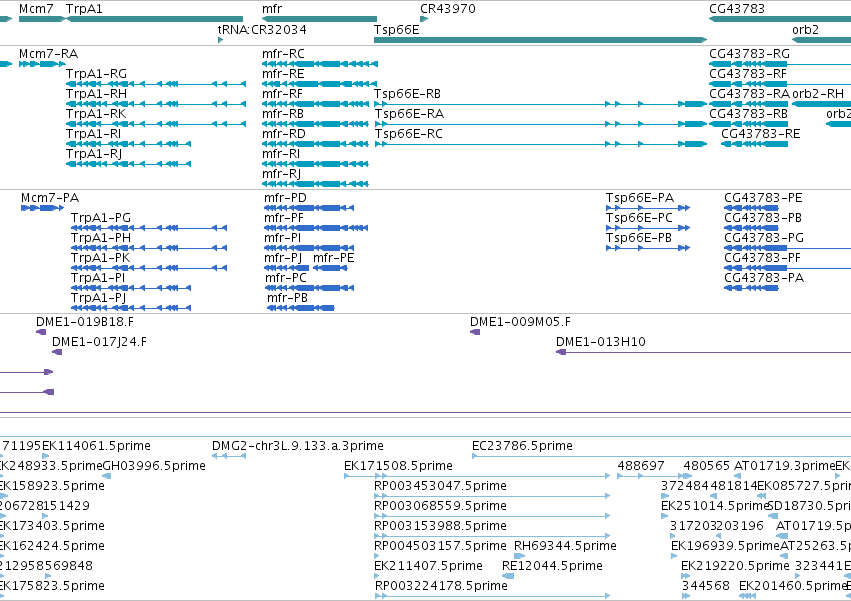
Task: Click EST RP003453047.5prime label
Action: coord(441,486)
